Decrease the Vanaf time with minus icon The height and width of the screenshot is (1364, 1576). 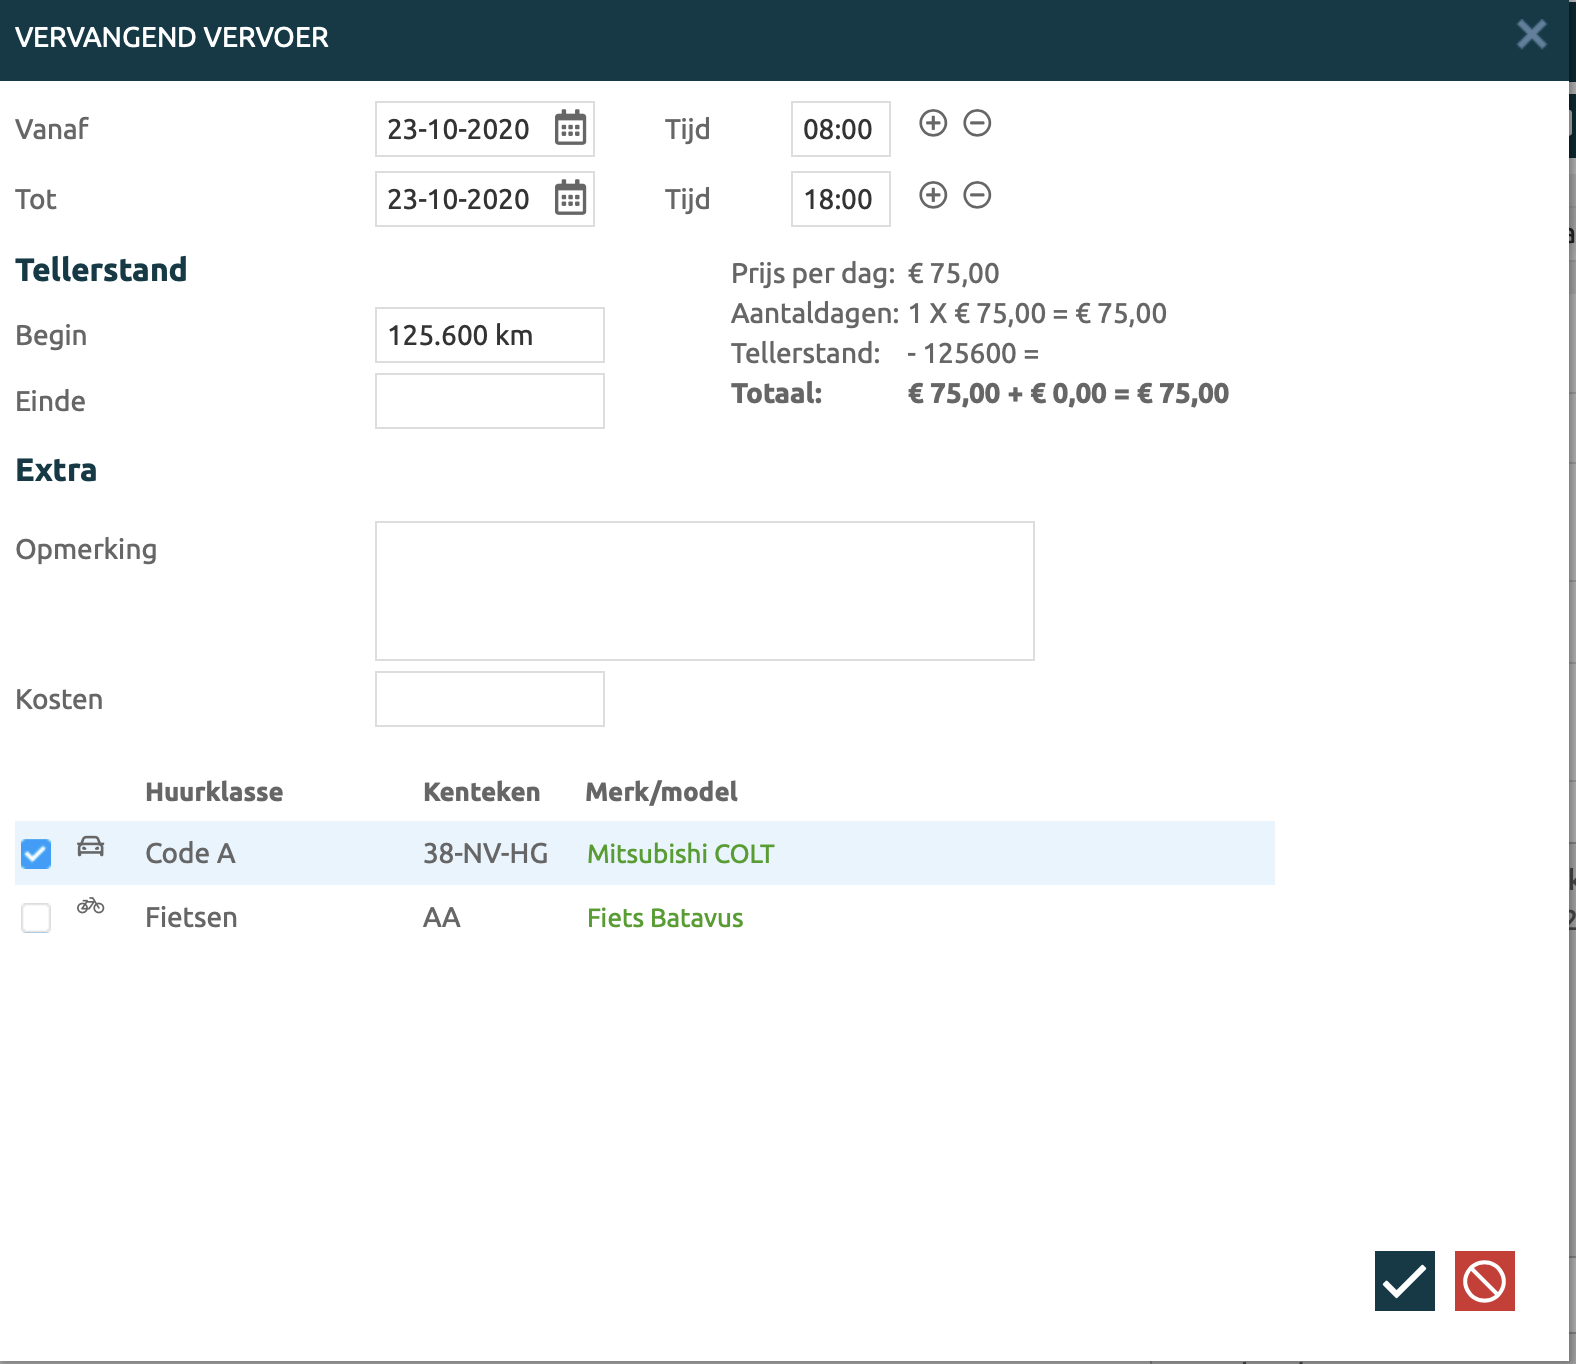[977, 123]
